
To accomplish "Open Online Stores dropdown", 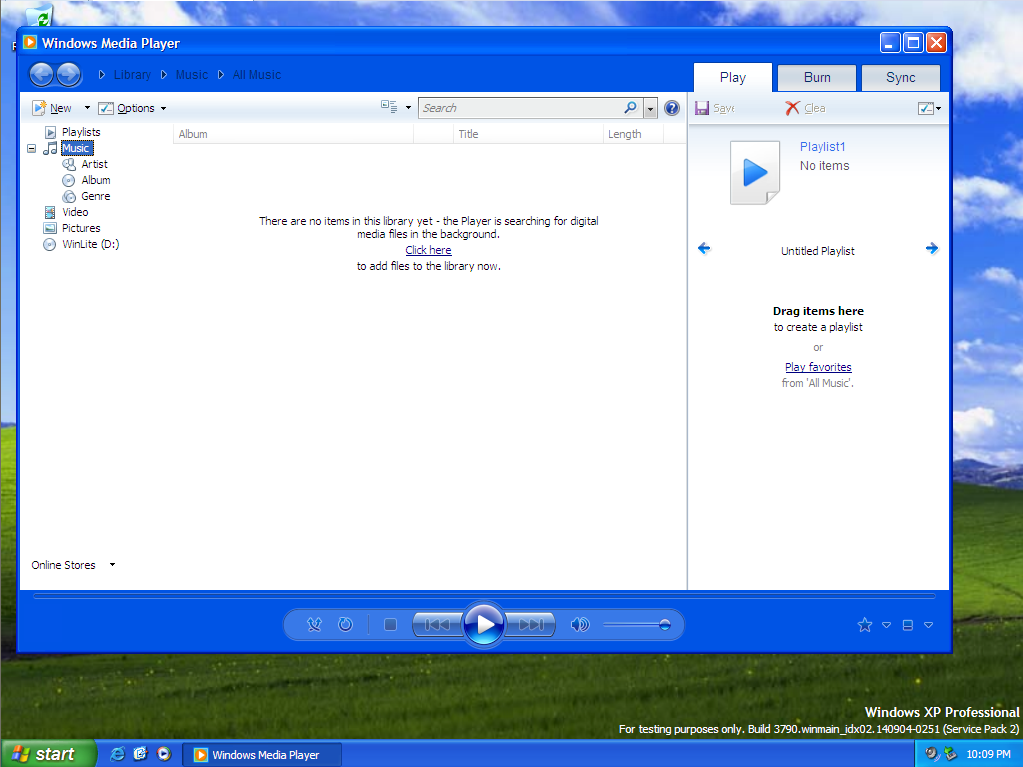I will pyautogui.click(x=73, y=565).
